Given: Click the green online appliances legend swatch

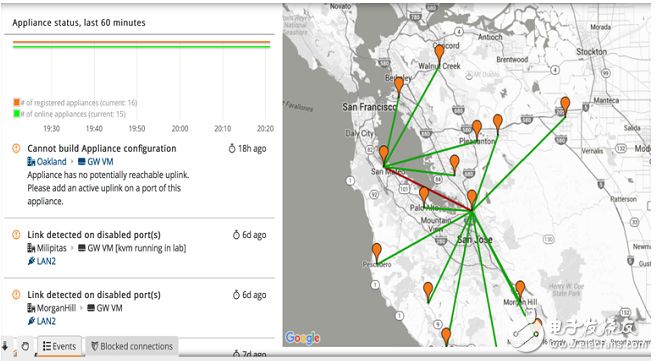Looking at the screenshot, I should pyautogui.click(x=17, y=113).
